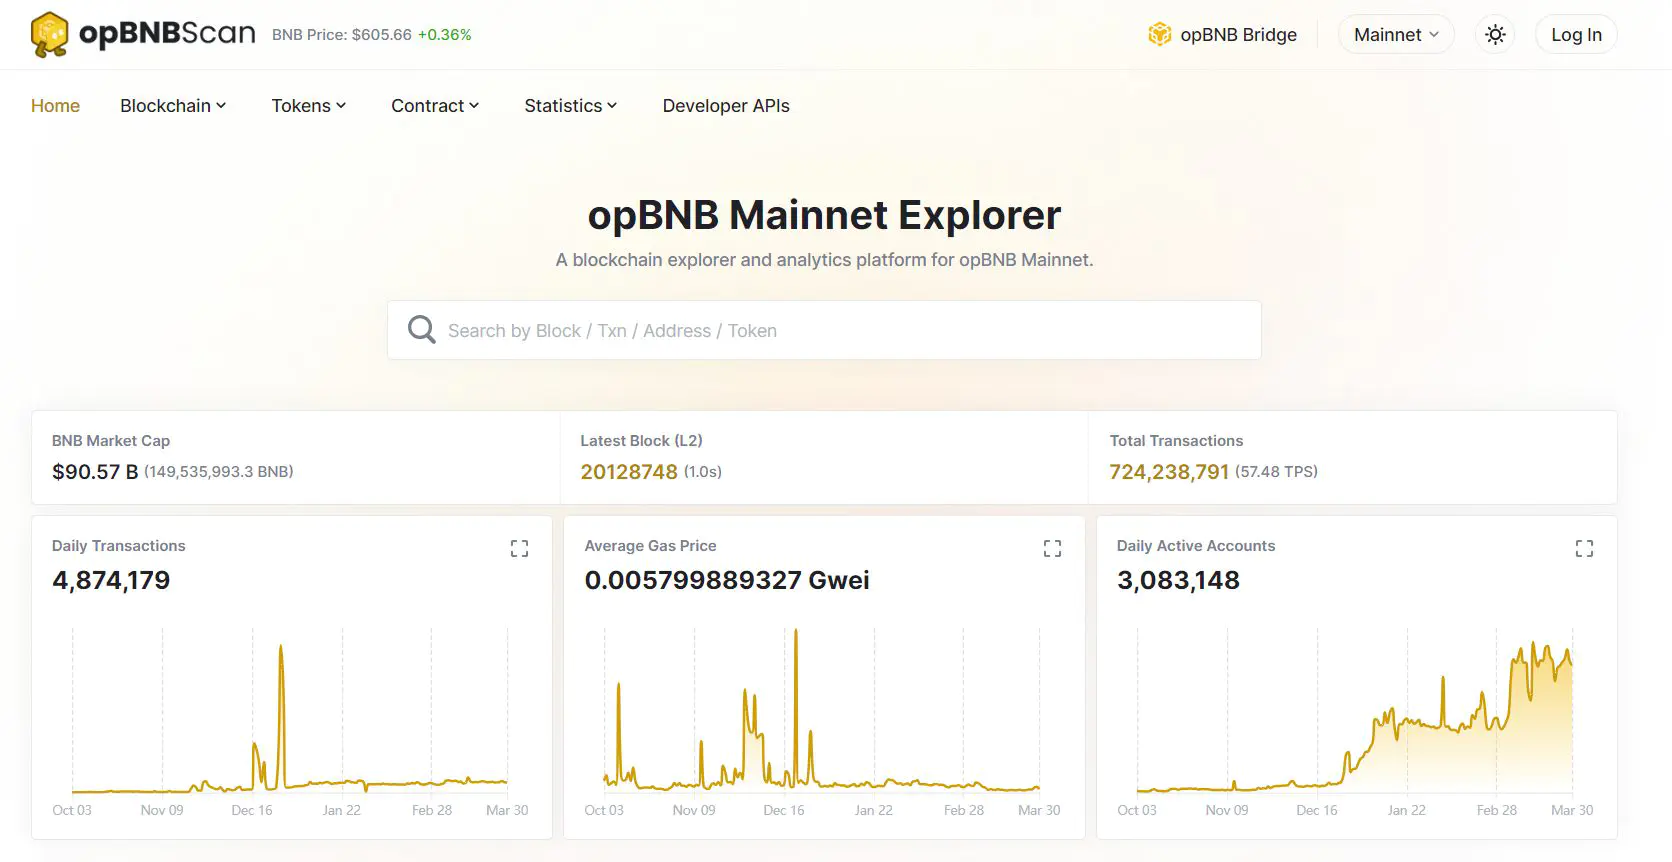Go to the Home tab

pos(55,106)
